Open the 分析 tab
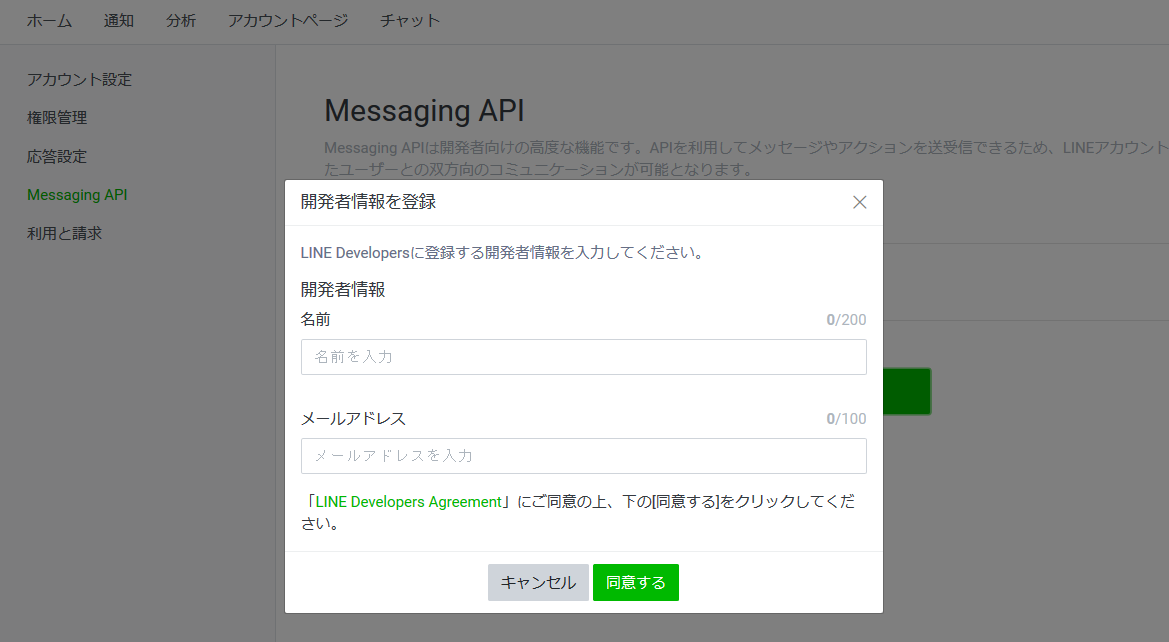The height and width of the screenshot is (642, 1169). coord(181,21)
